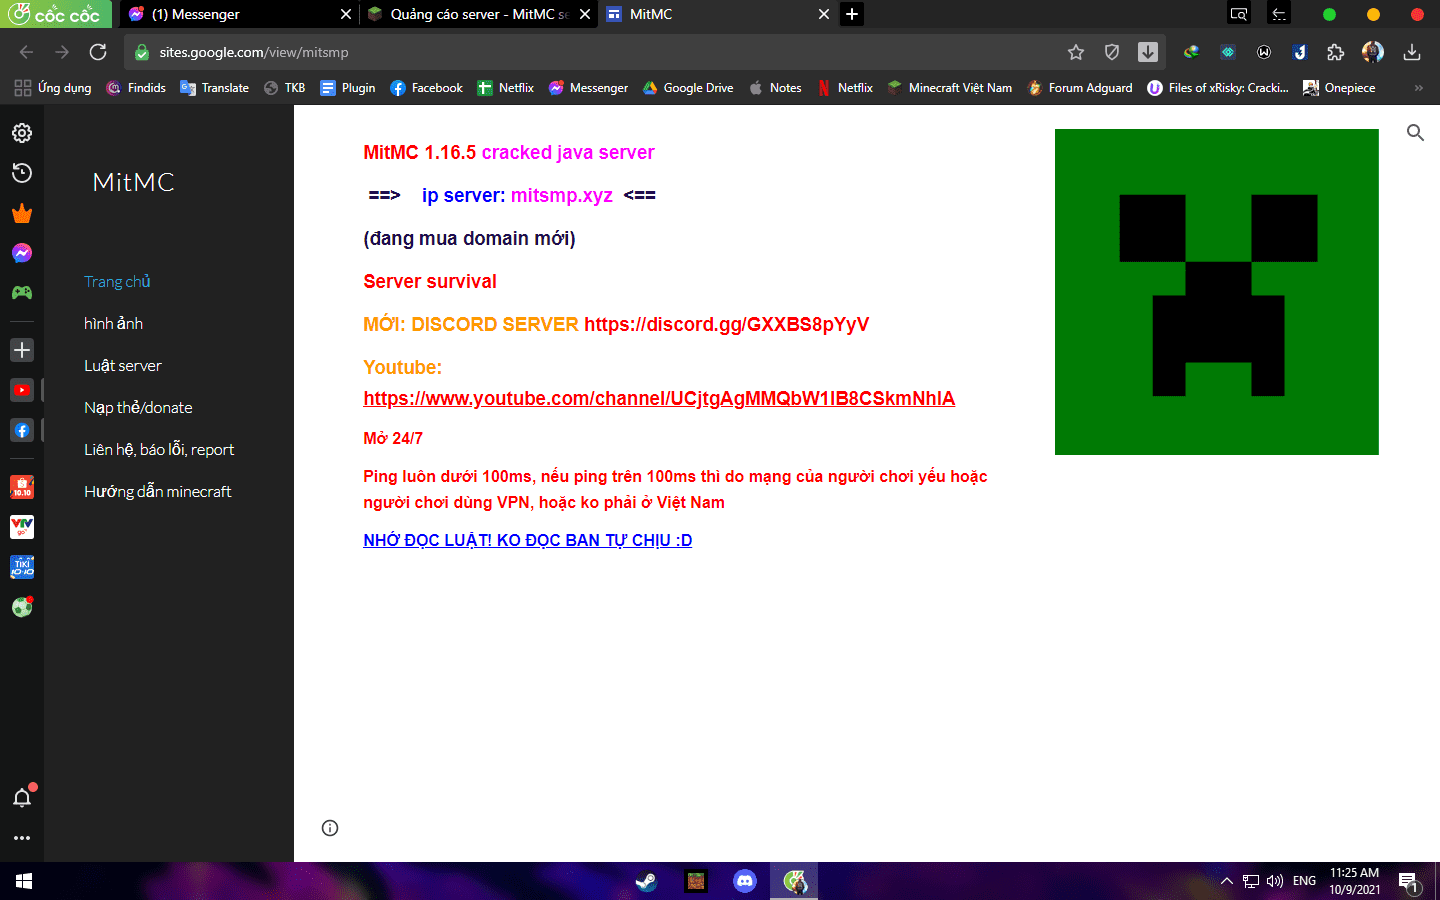Screen dimensions: 1440x900
Task: Open the Files of xRisky bookmark
Action: pos(1218,88)
